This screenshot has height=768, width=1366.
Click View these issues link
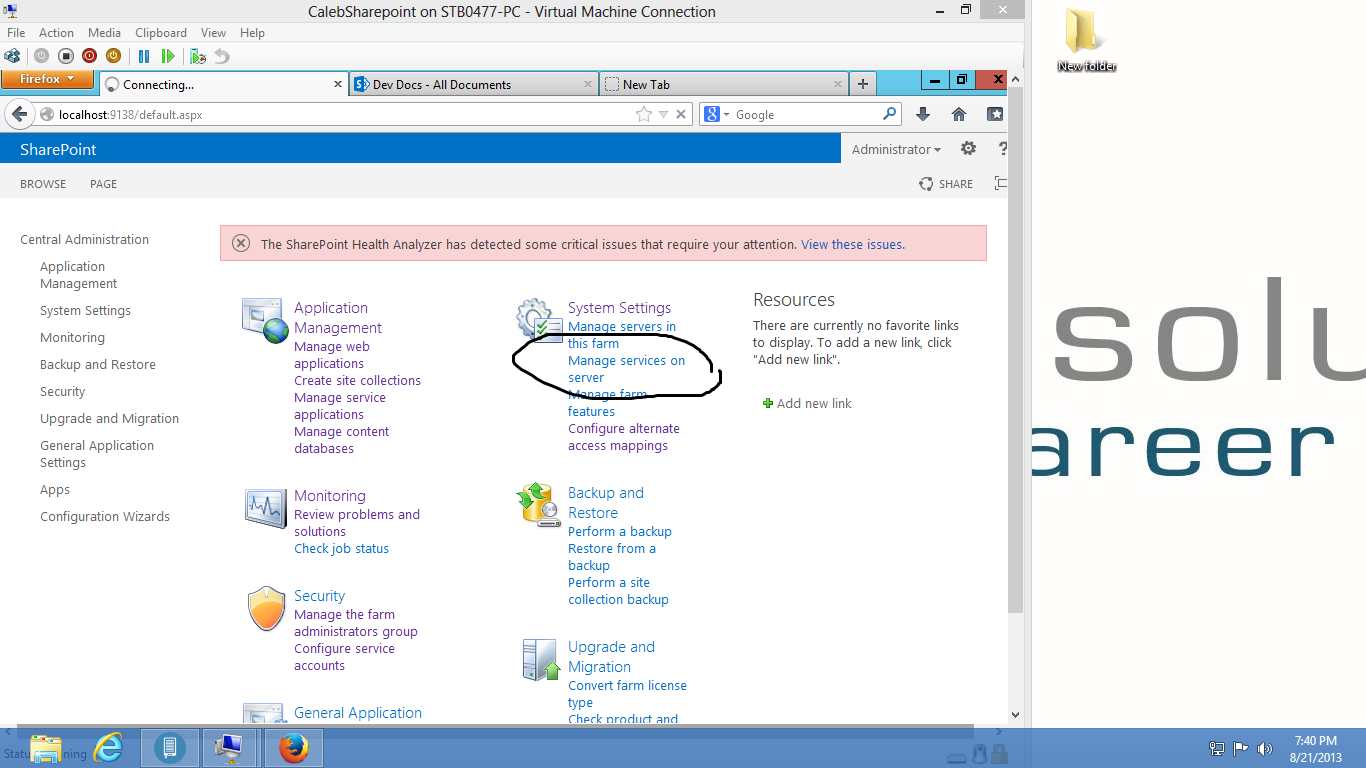tap(853, 244)
